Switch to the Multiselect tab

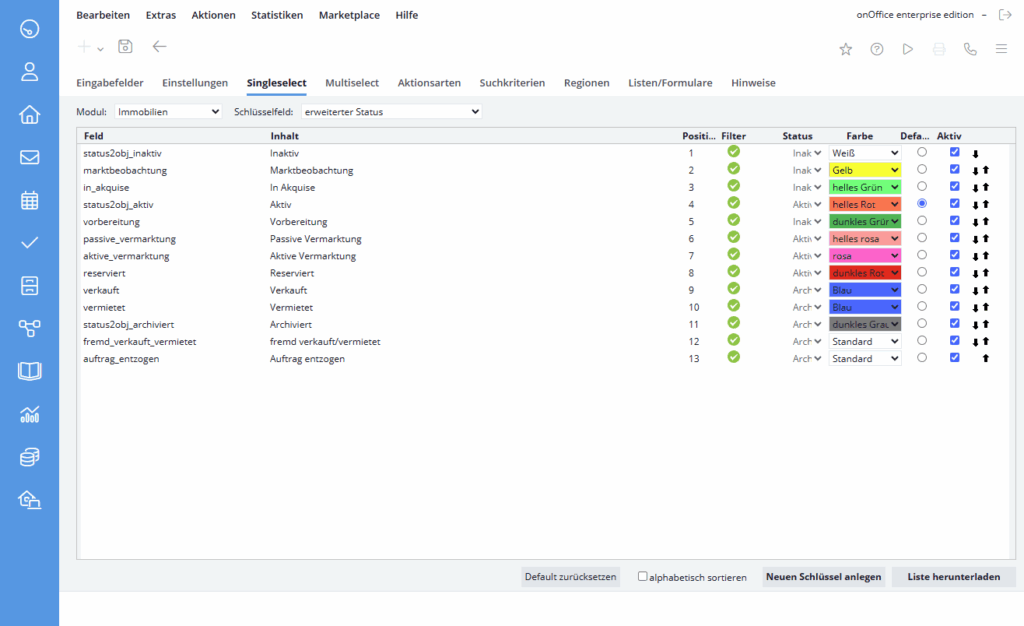(x=352, y=83)
